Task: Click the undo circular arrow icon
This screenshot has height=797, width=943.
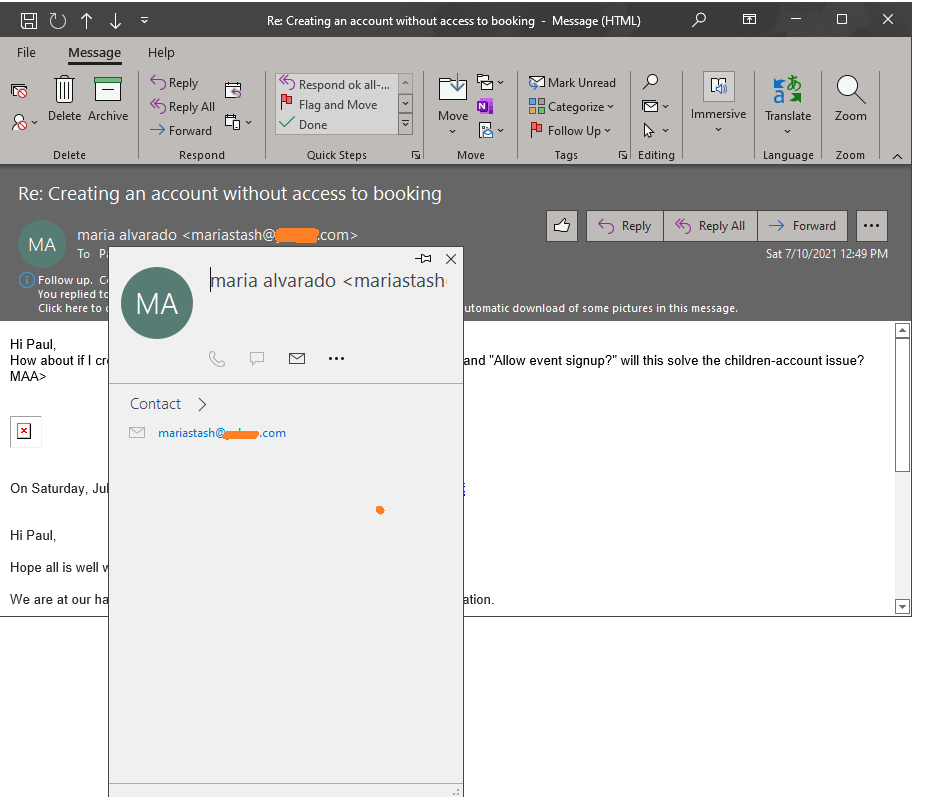Action: (58, 20)
